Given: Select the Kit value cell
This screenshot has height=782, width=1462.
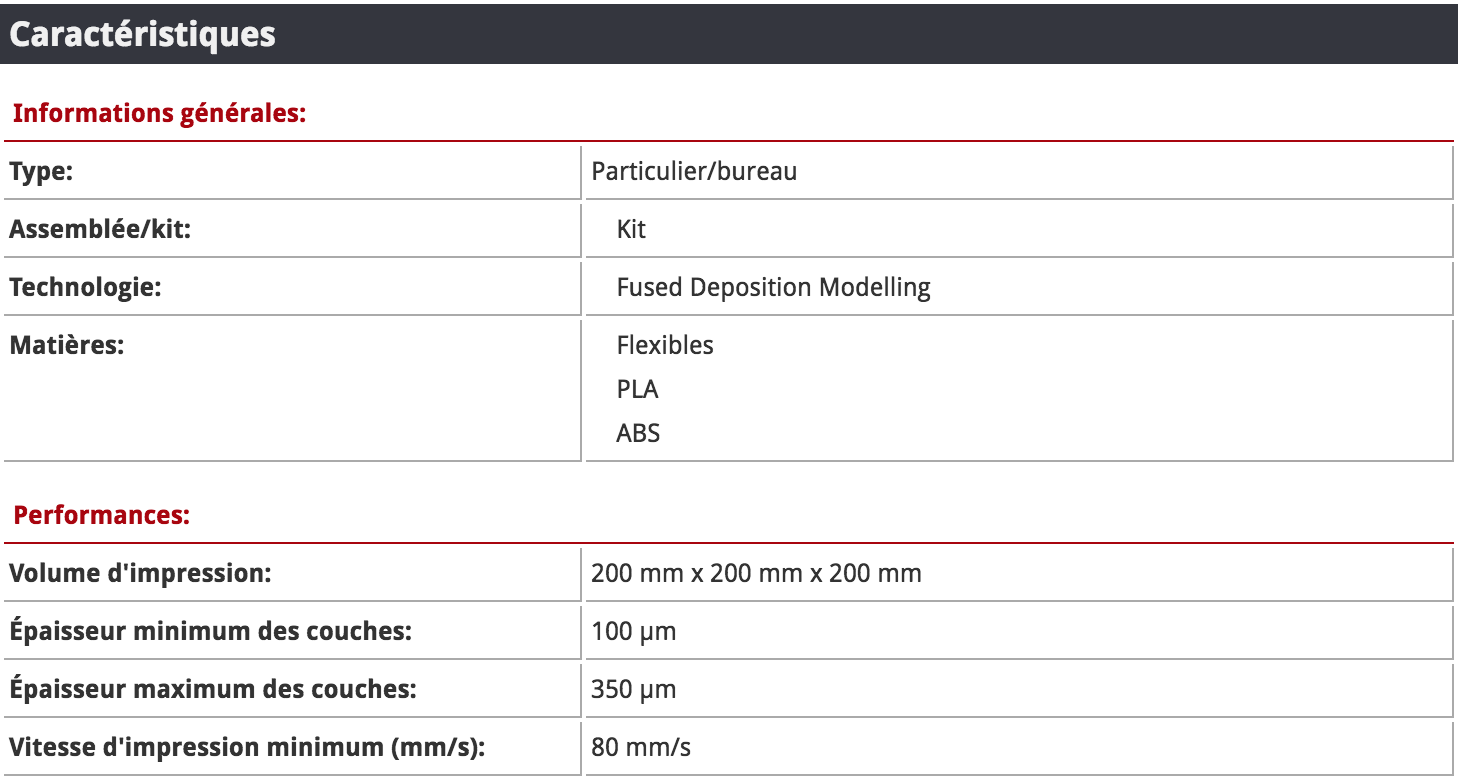Looking at the screenshot, I should pos(631,229).
